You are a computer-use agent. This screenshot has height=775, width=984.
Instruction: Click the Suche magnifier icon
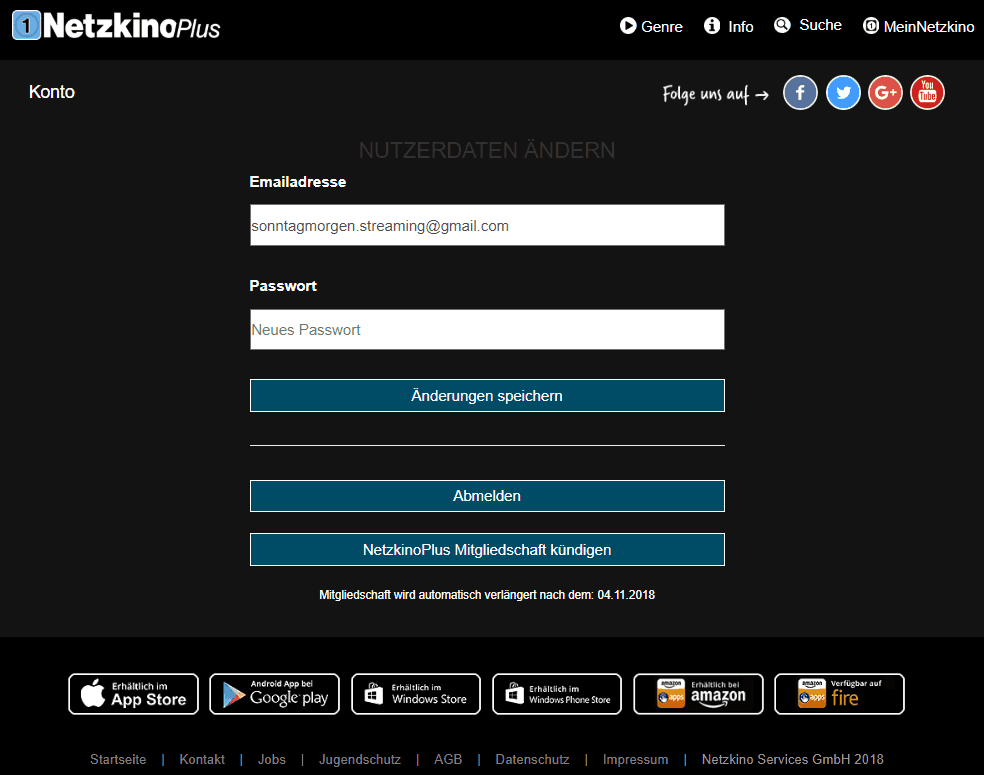(x=782, y=25)
